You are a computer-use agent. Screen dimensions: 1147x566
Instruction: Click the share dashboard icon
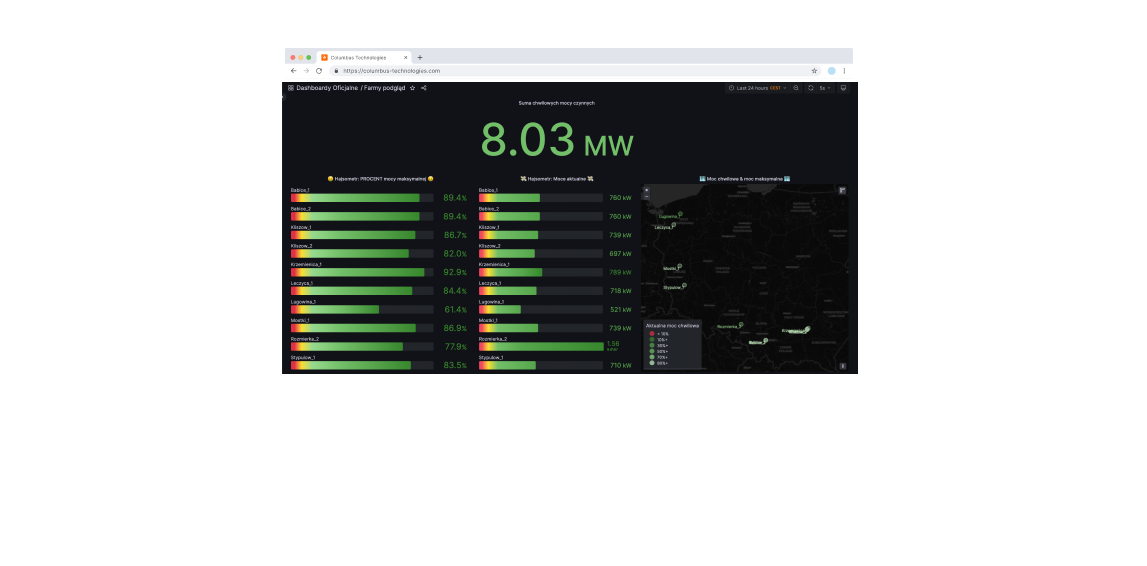pyautogui.click(x=424, y=88)
